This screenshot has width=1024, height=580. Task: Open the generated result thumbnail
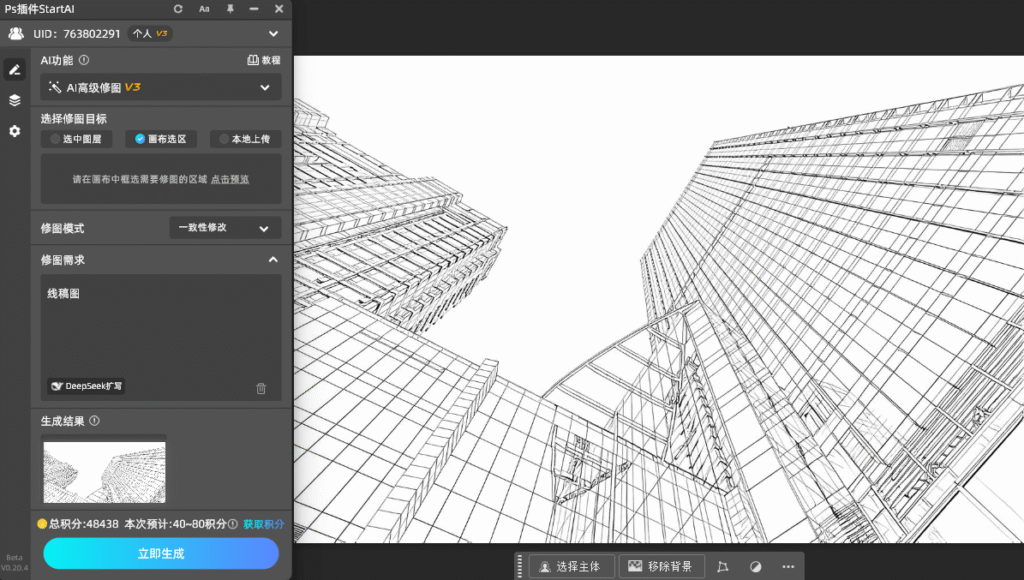click(105, 472)
